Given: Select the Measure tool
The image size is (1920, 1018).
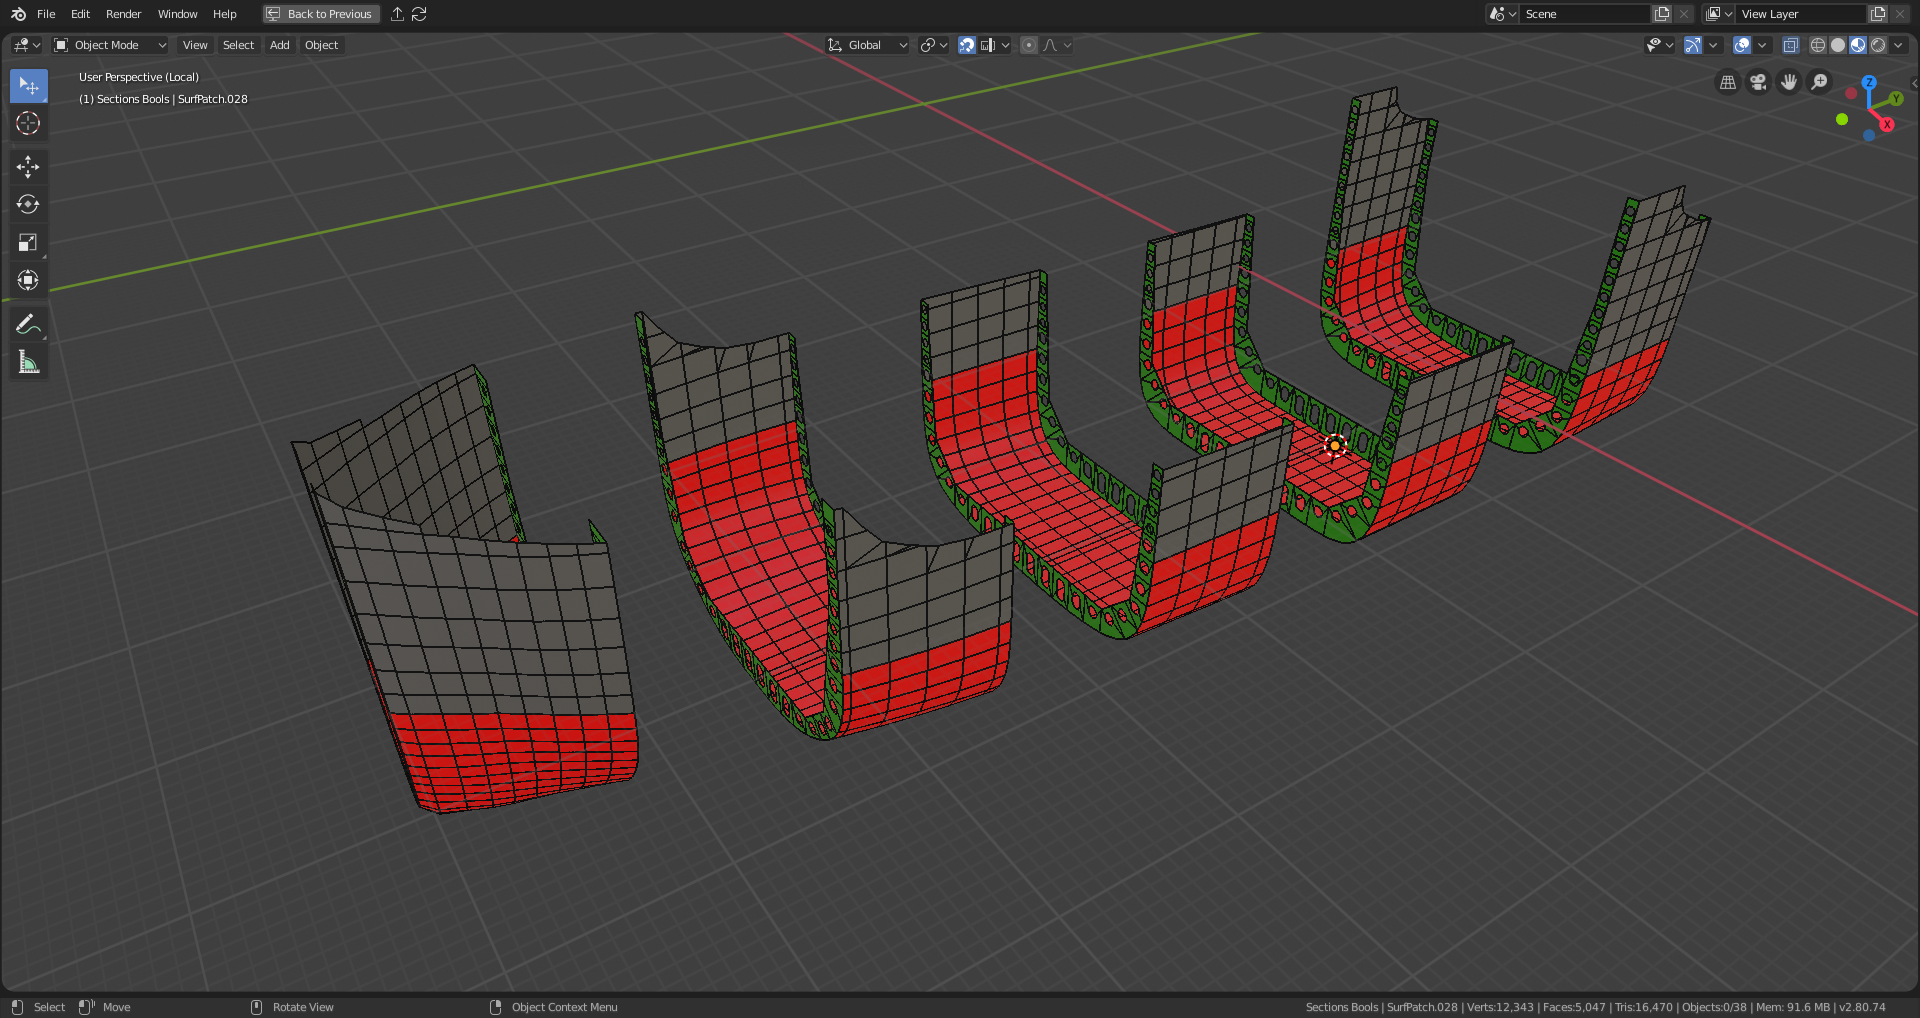Looking at the screenshot, I should [28, 362].
